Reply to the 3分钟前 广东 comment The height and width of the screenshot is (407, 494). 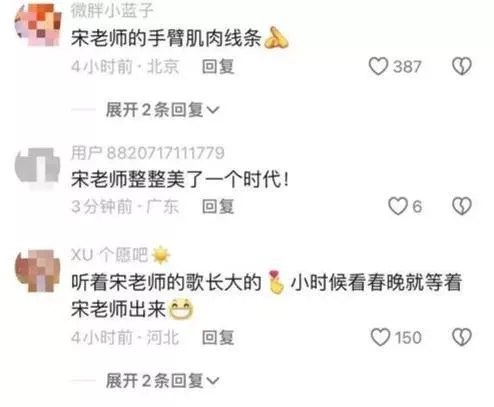pos(218,206)
